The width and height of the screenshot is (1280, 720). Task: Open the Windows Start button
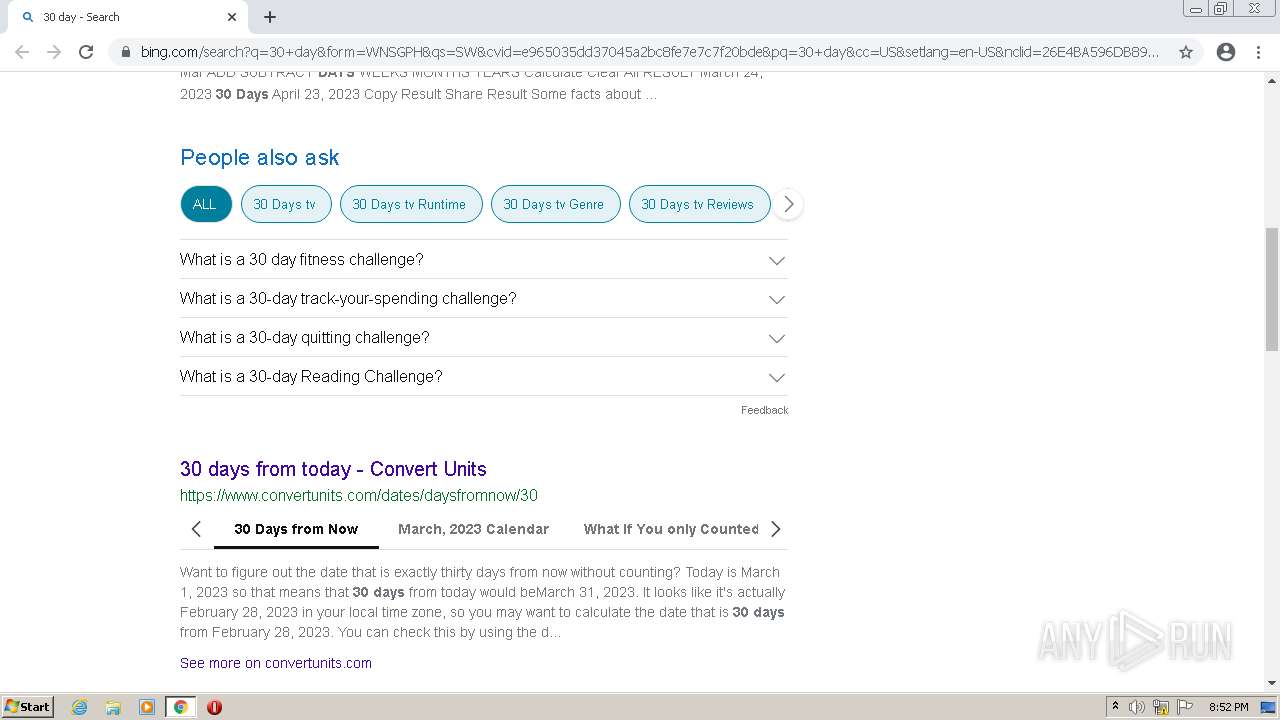(x=27, y=707)
